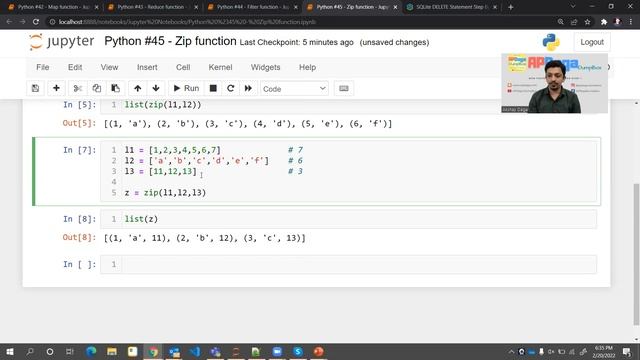Cut selected cells with the scissors icon

[x=78, y=88]
